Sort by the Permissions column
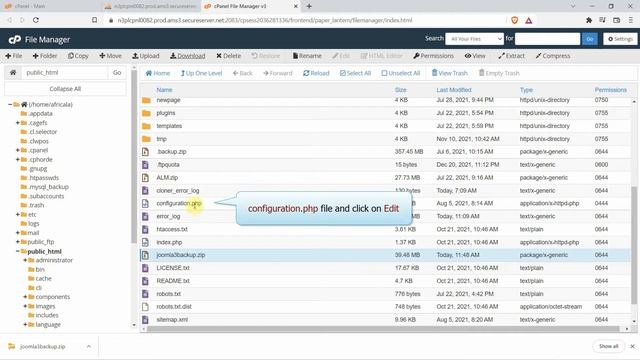 click(x=611, y=90)
